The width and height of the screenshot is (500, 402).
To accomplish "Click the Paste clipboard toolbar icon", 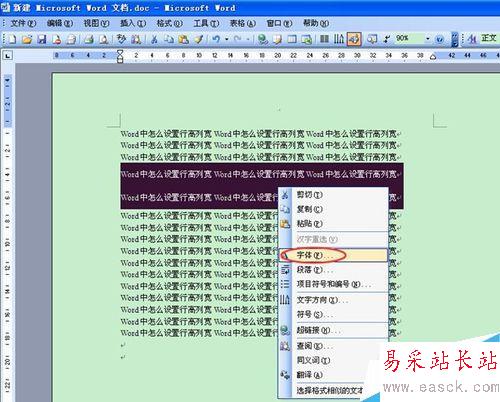I will point(183,39).
